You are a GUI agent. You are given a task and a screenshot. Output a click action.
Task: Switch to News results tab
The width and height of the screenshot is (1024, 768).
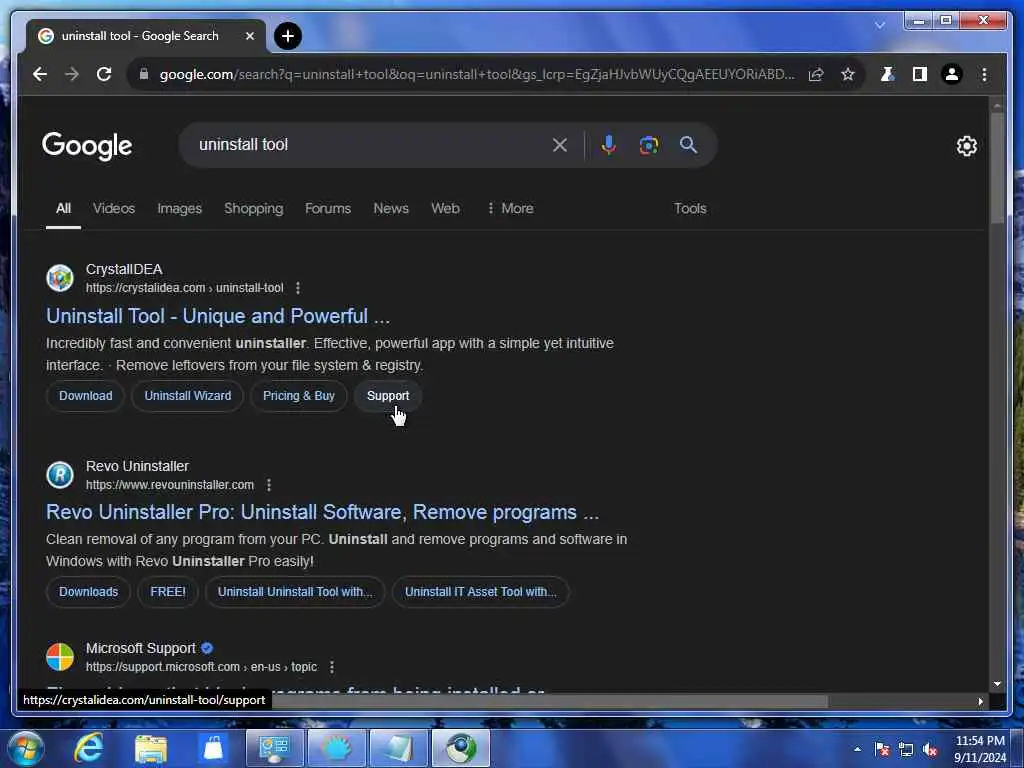(391, 208)
